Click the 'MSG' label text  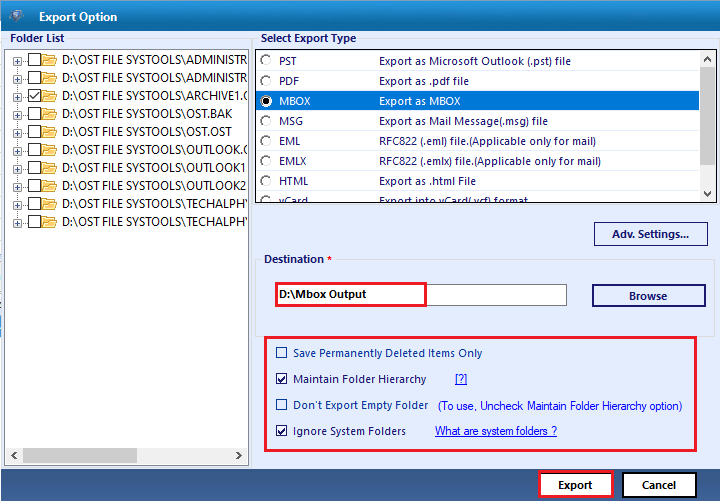(x=291, y=121)
